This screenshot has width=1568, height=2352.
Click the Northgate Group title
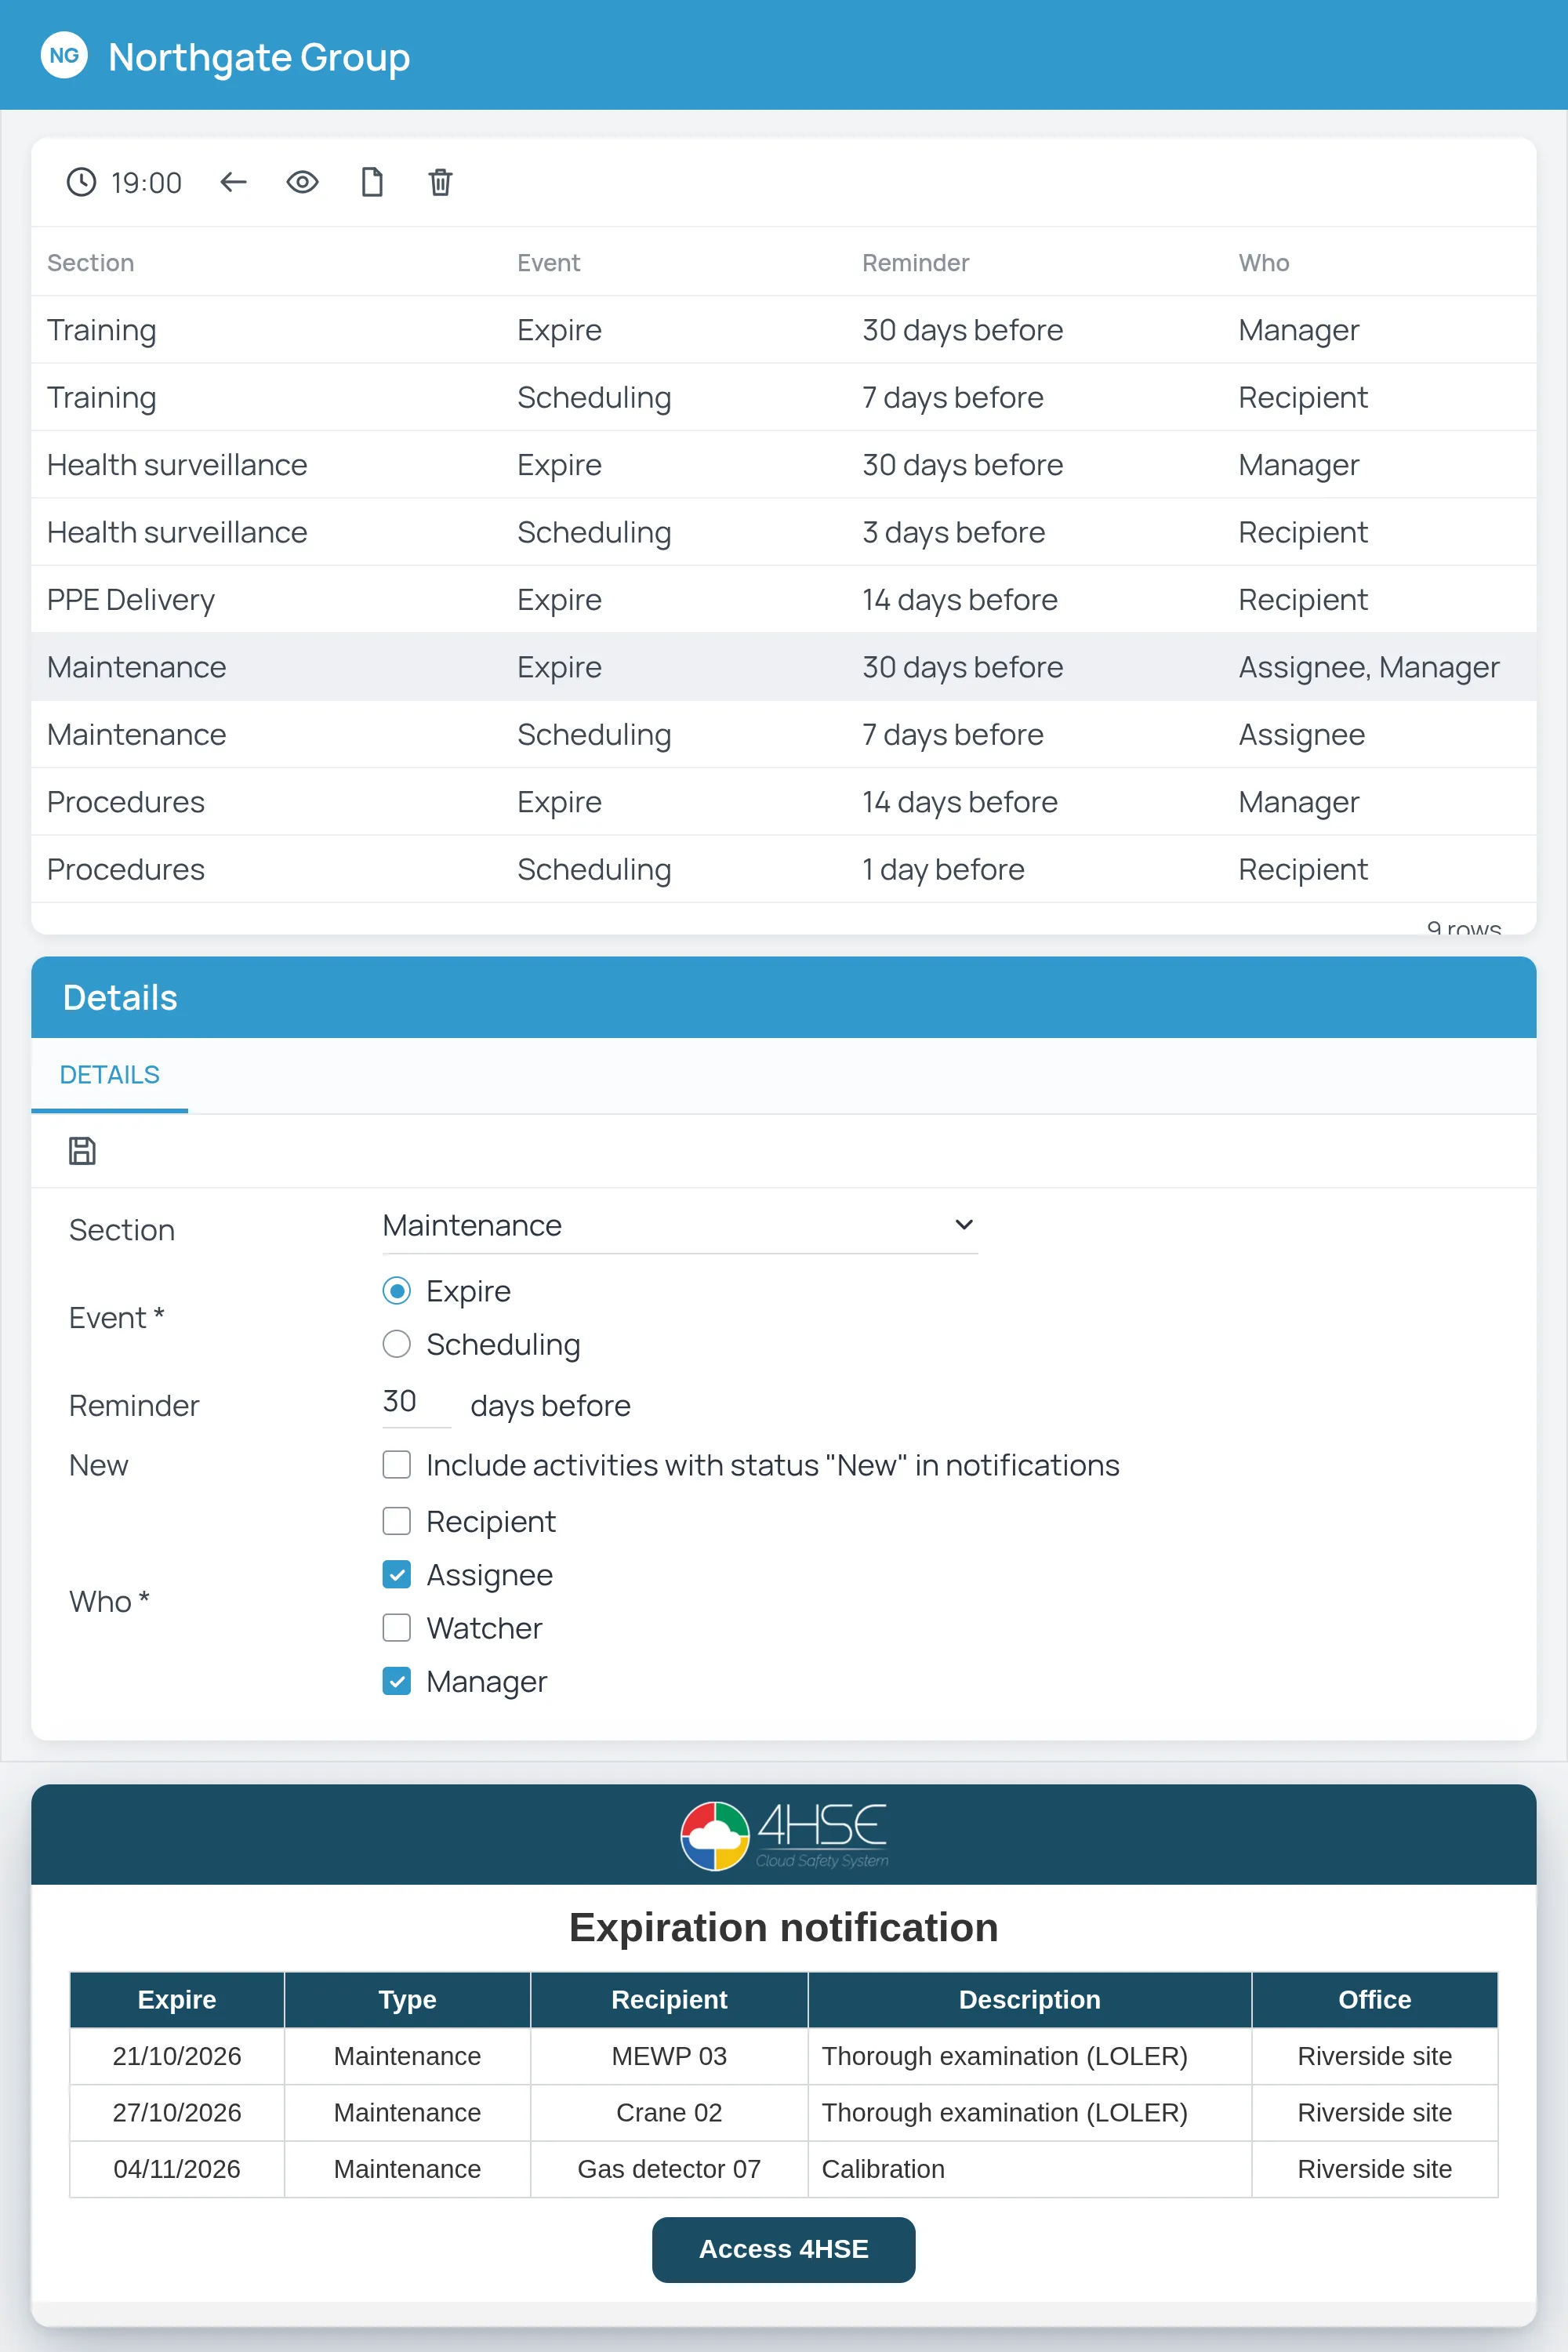point(259,57)
